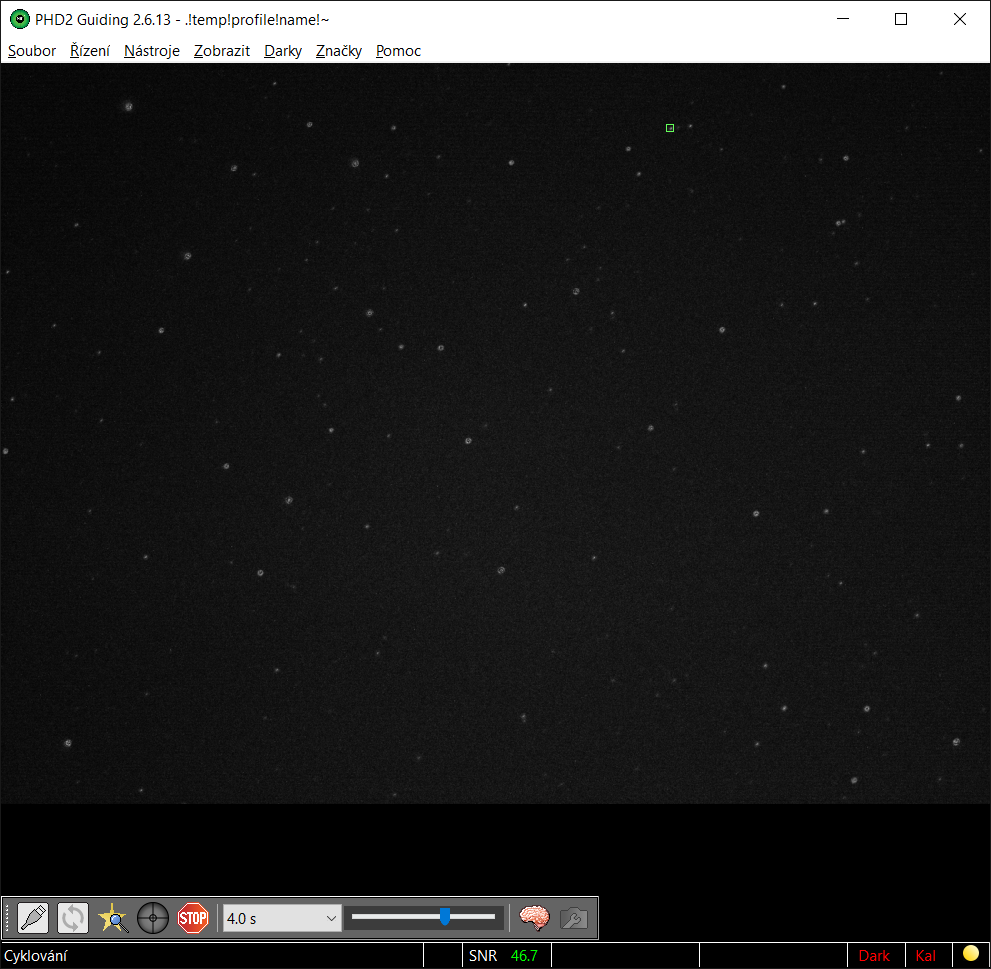Open advanced settings via brain icon
Image resolution: width=991 pixels, height=969 pixels.
[x=534, y=918]
